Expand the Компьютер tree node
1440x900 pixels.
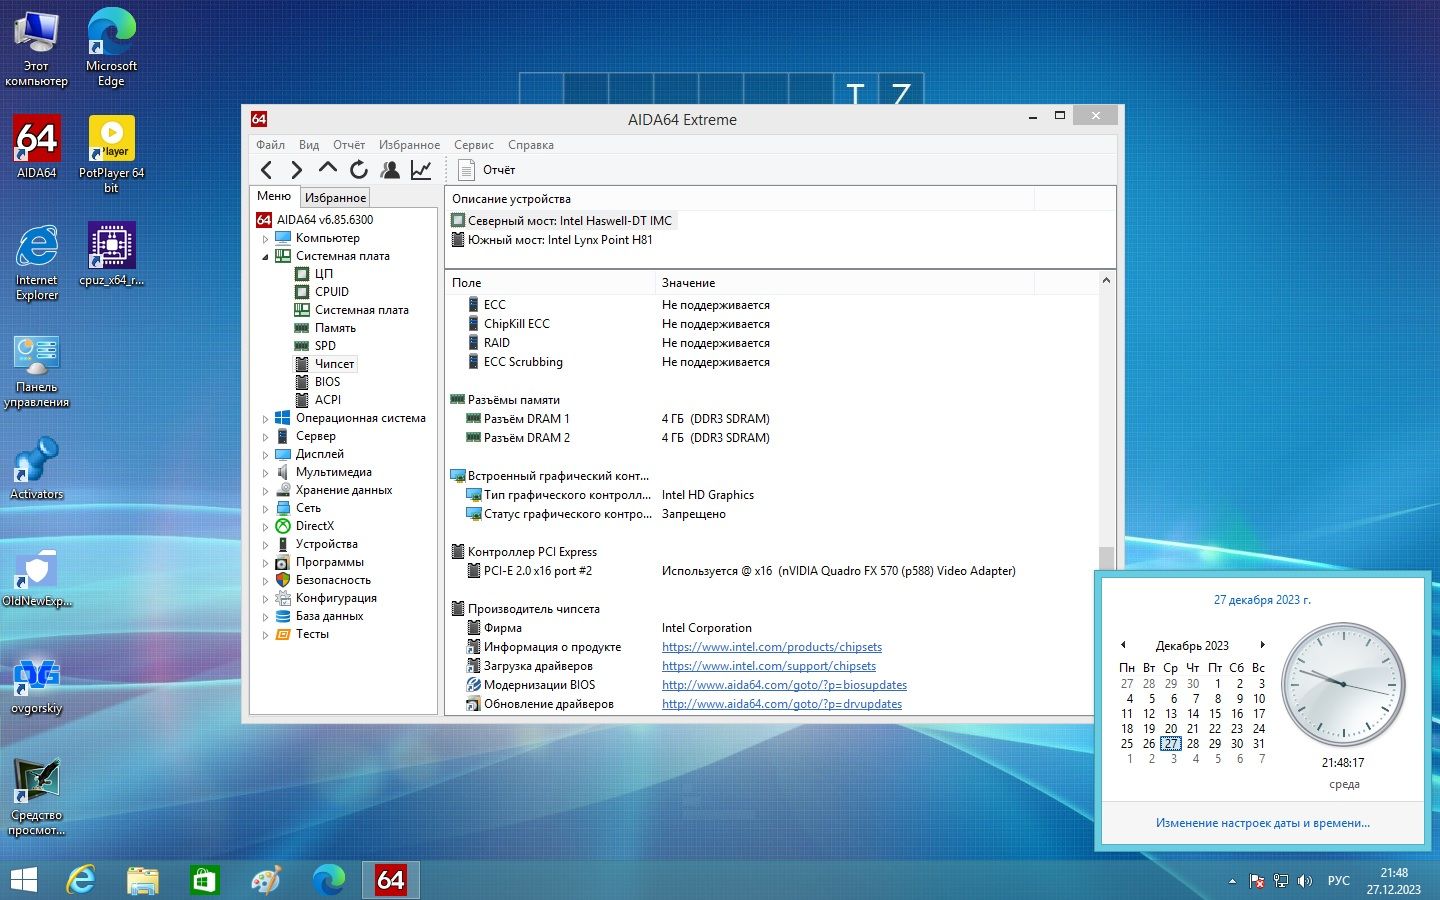(x=265, y=239)
